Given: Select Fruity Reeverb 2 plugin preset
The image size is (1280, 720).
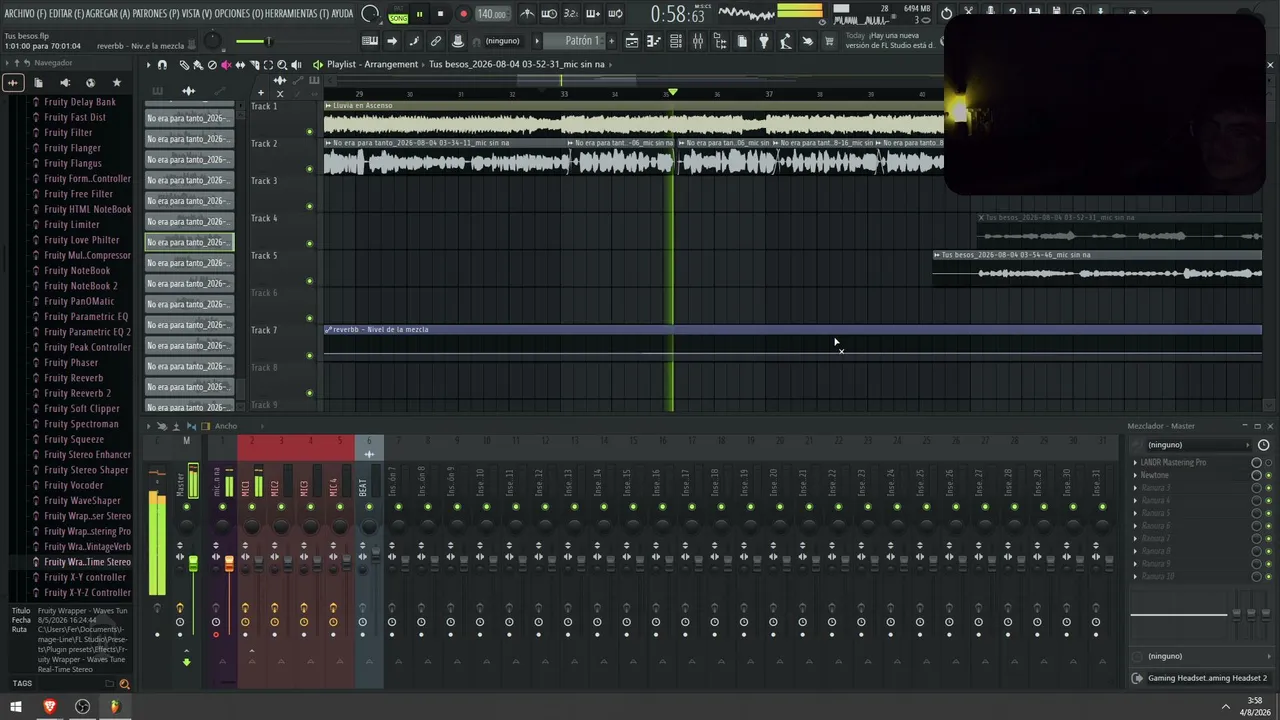Looking at the screenshot, I should tap(78, 393).
